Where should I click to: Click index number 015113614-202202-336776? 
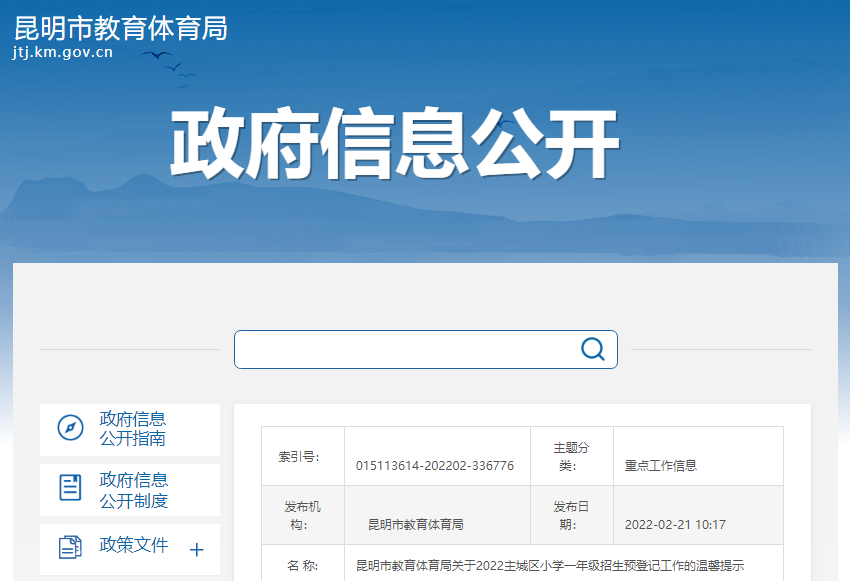[435, 466]
